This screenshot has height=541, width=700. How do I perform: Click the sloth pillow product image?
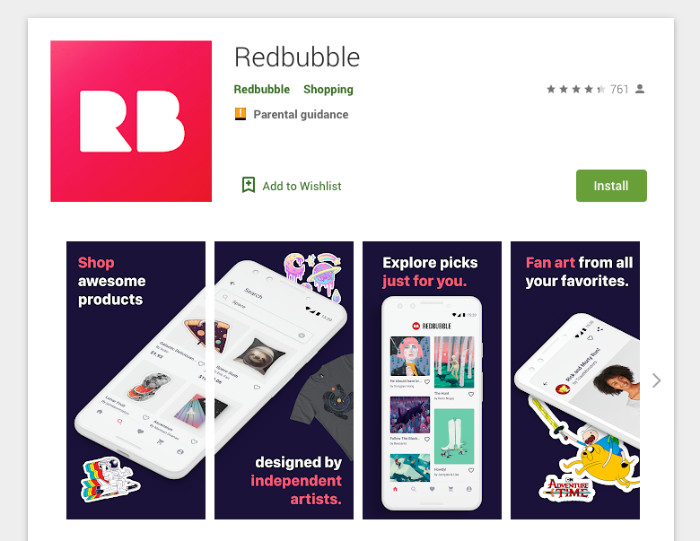(x=259, y=355)
